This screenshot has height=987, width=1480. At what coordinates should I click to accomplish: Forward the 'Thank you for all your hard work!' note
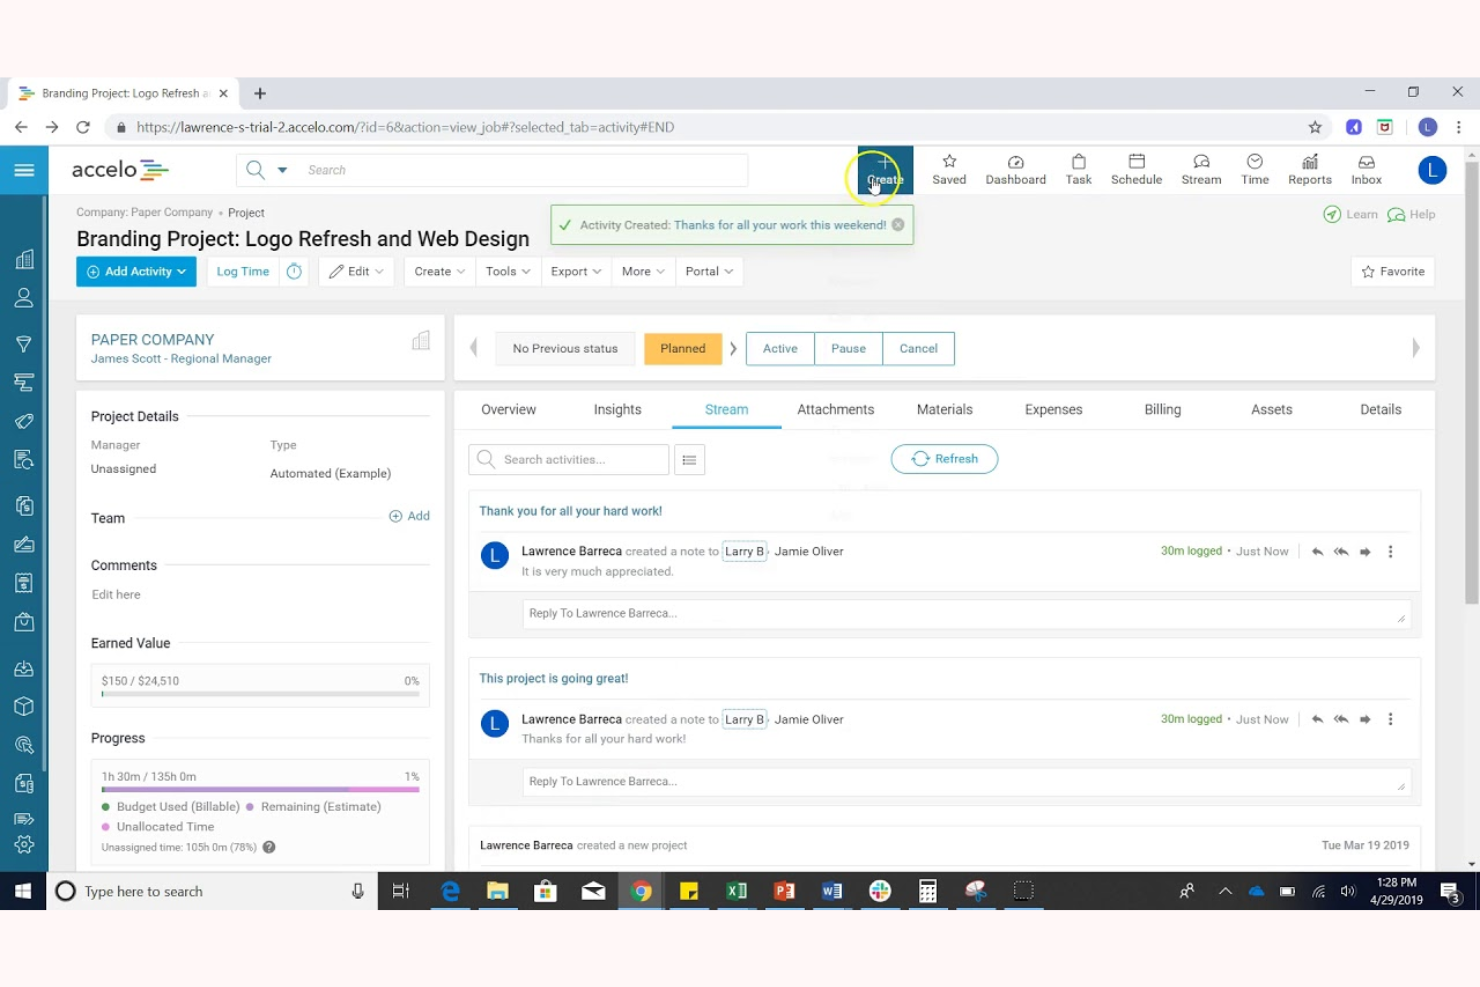pyautogui.click(x=1365, y=552)
